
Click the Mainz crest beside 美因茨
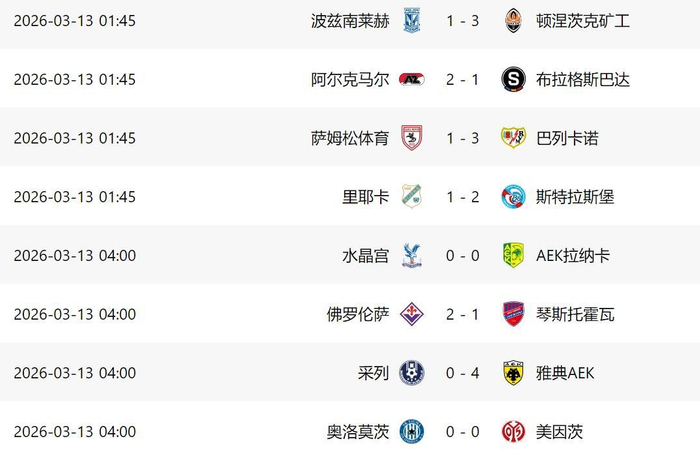513,432
